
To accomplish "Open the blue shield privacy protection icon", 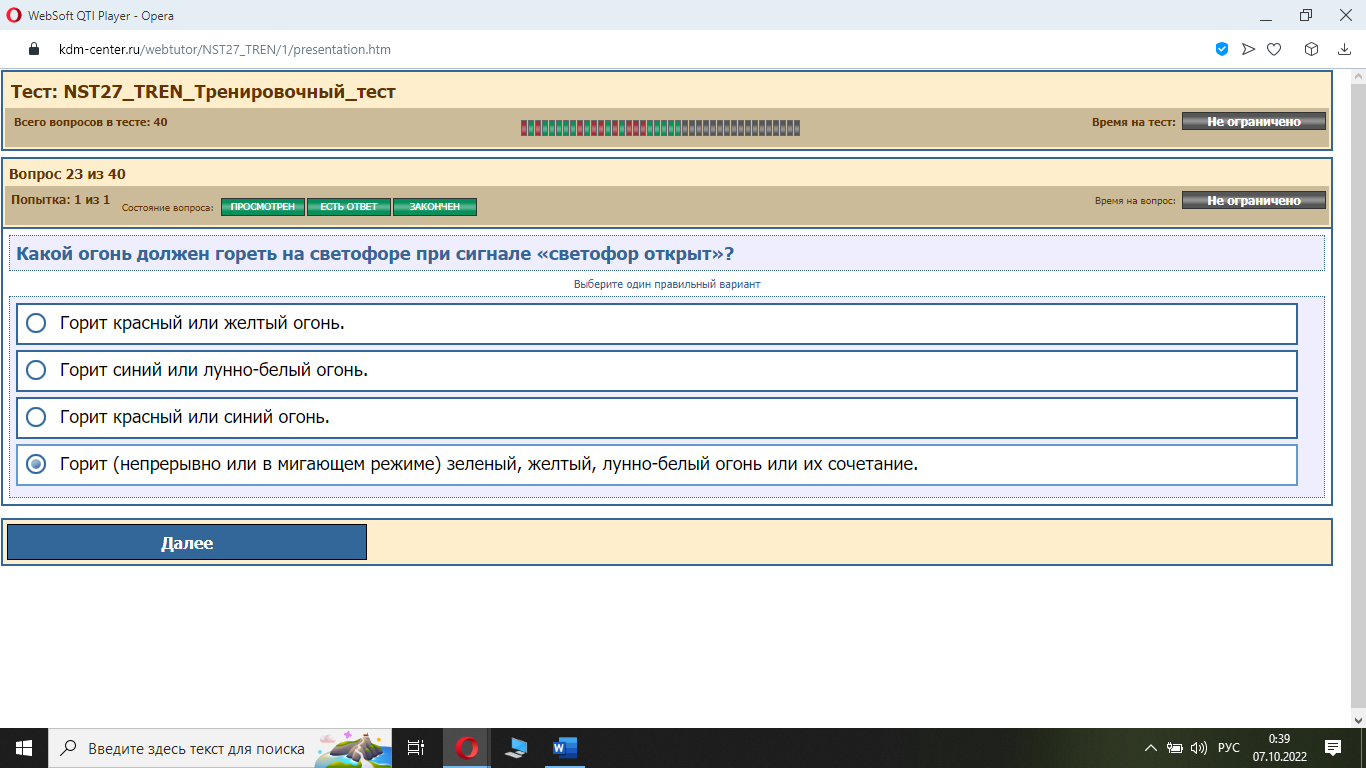I will (1222, 49).
